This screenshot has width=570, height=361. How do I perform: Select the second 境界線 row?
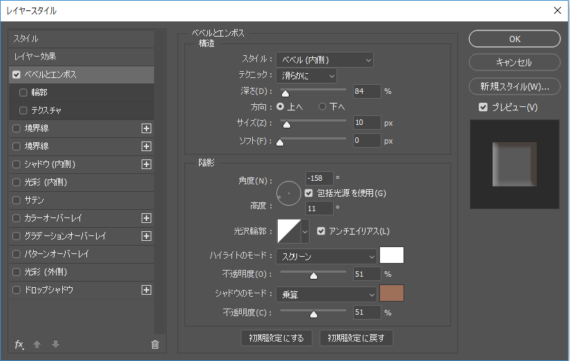(x=81, y=146)
